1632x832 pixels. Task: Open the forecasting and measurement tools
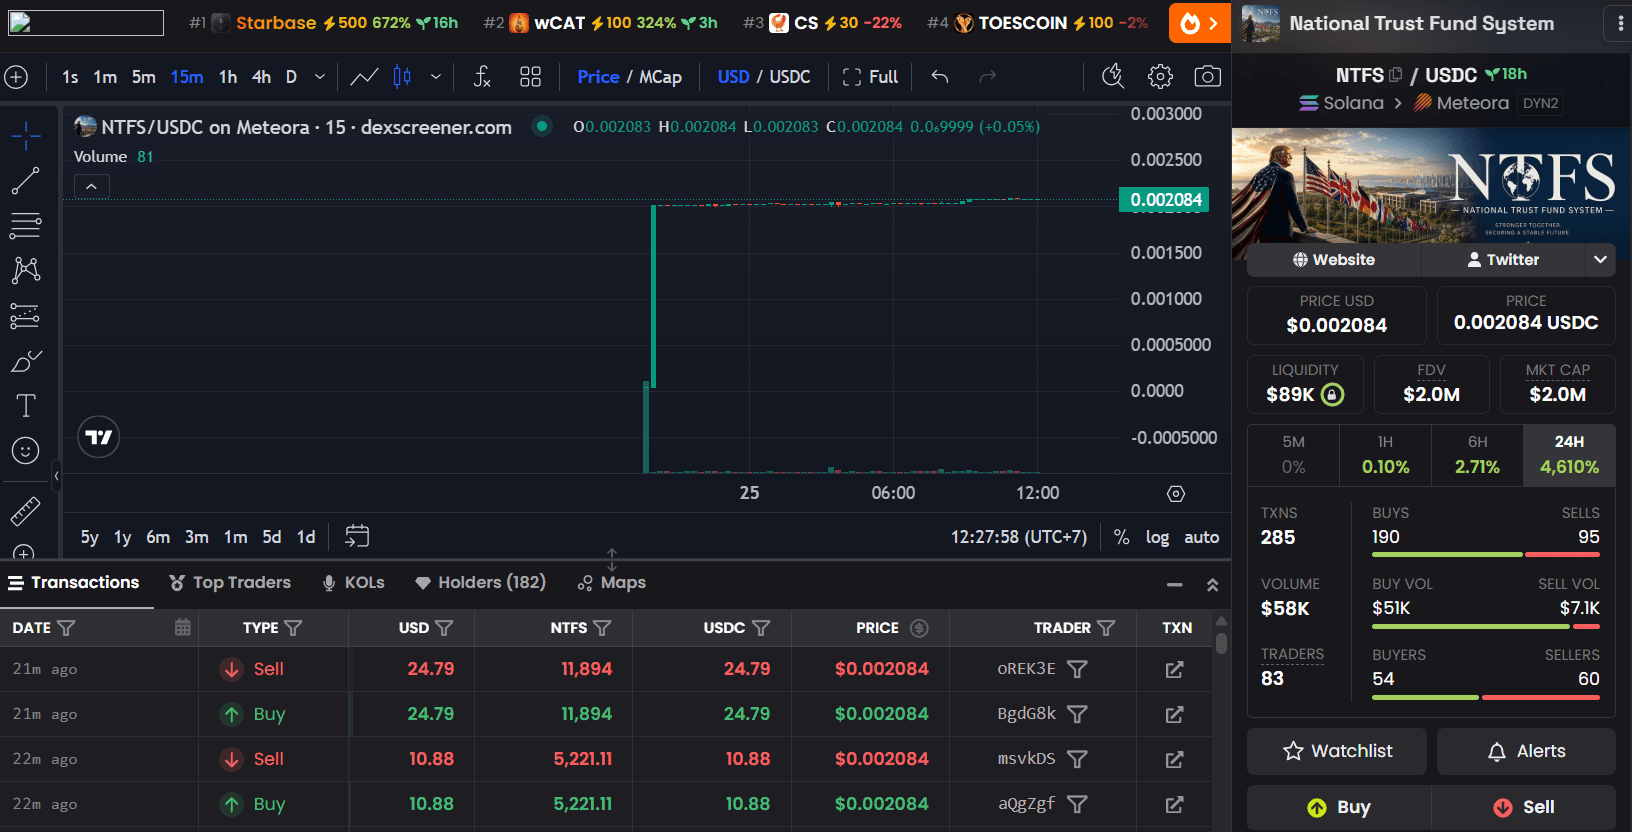(26, 316)
